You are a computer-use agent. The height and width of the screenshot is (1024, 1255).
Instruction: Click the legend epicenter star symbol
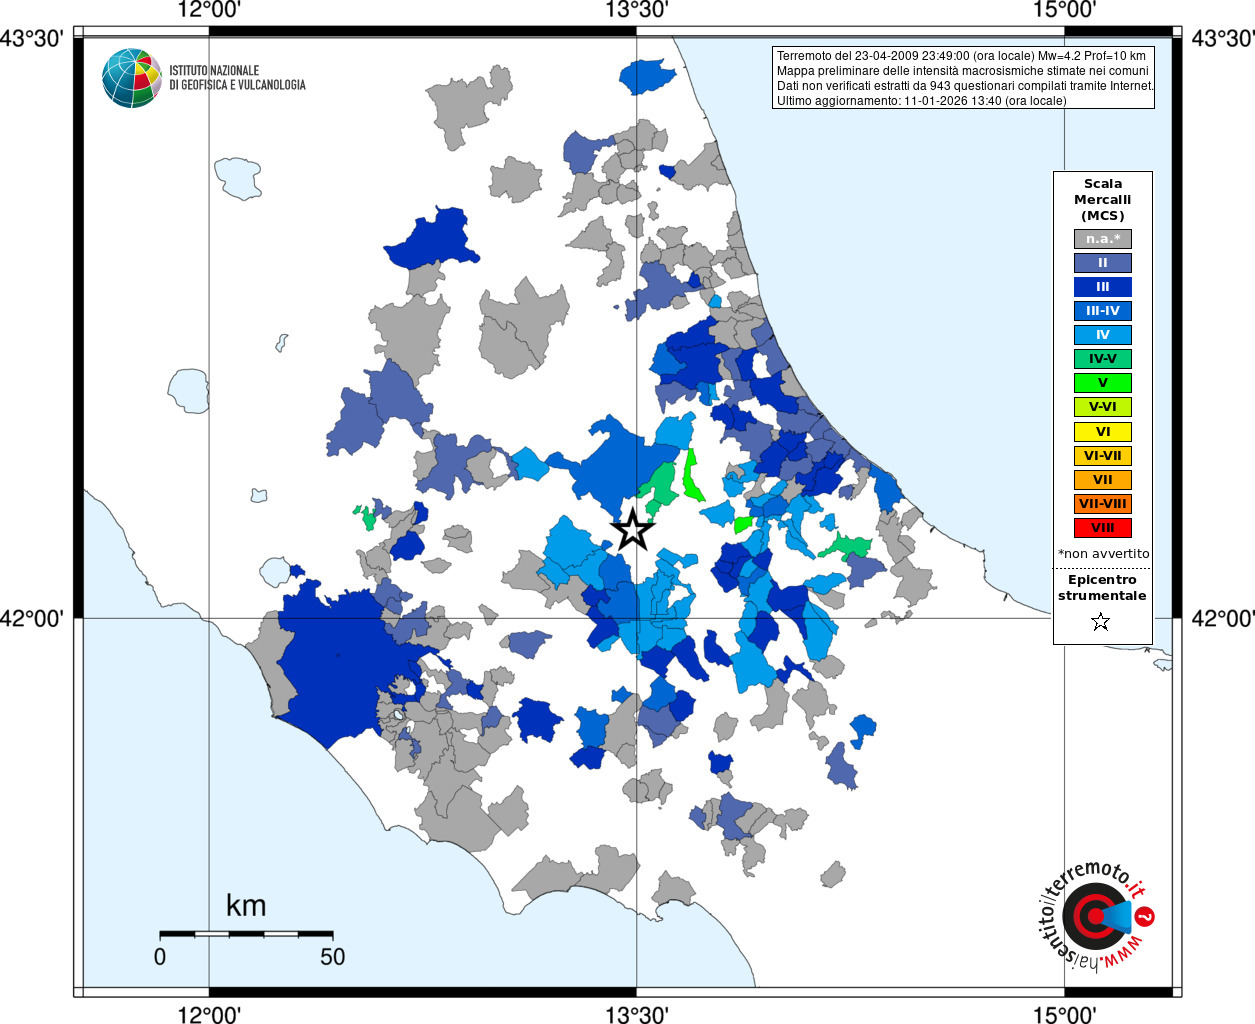(1101, 622)
